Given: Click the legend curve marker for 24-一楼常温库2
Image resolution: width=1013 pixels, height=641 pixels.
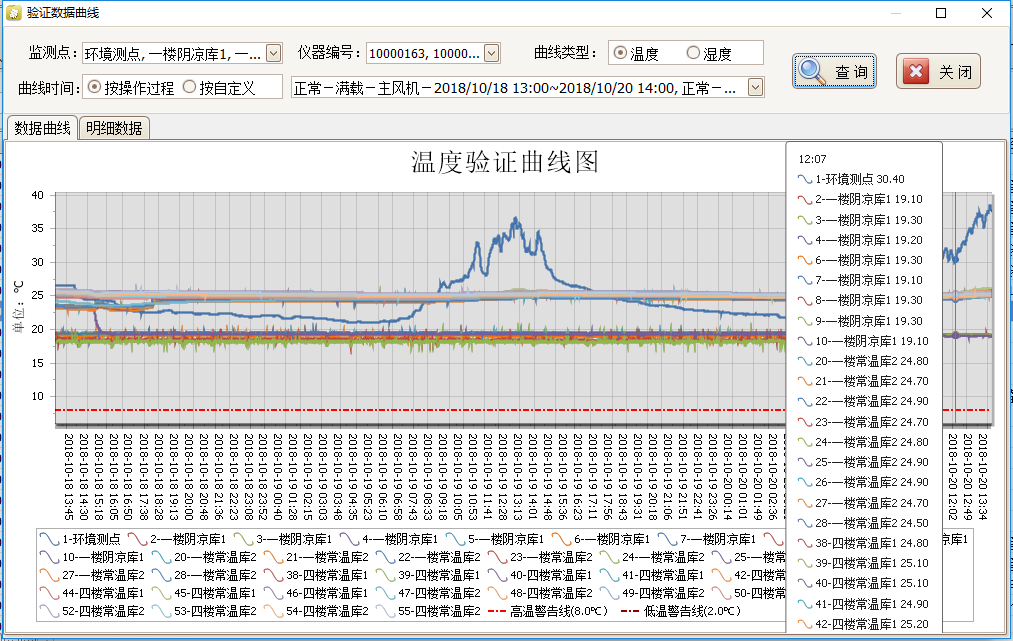Looking at the screenshot, I should [x=609, y=557].
